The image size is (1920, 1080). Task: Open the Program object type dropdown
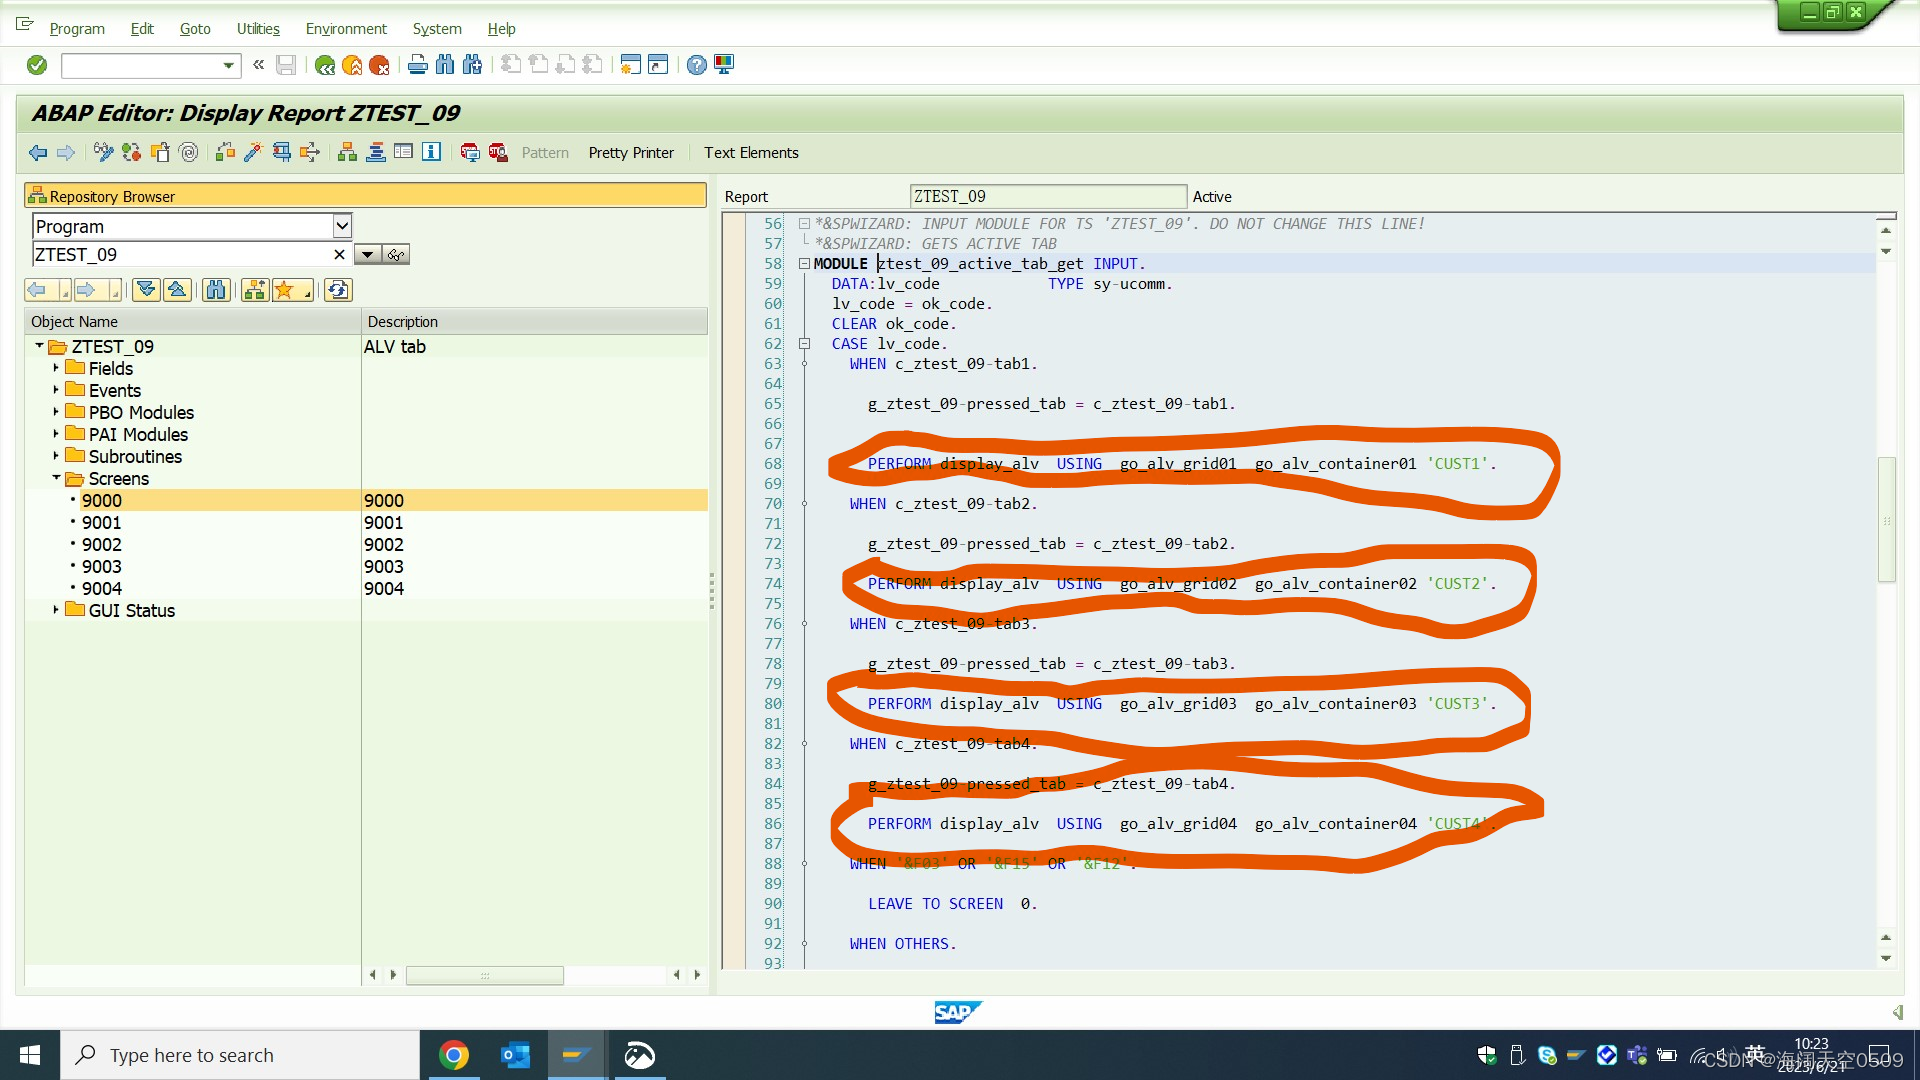pos(342,226)
